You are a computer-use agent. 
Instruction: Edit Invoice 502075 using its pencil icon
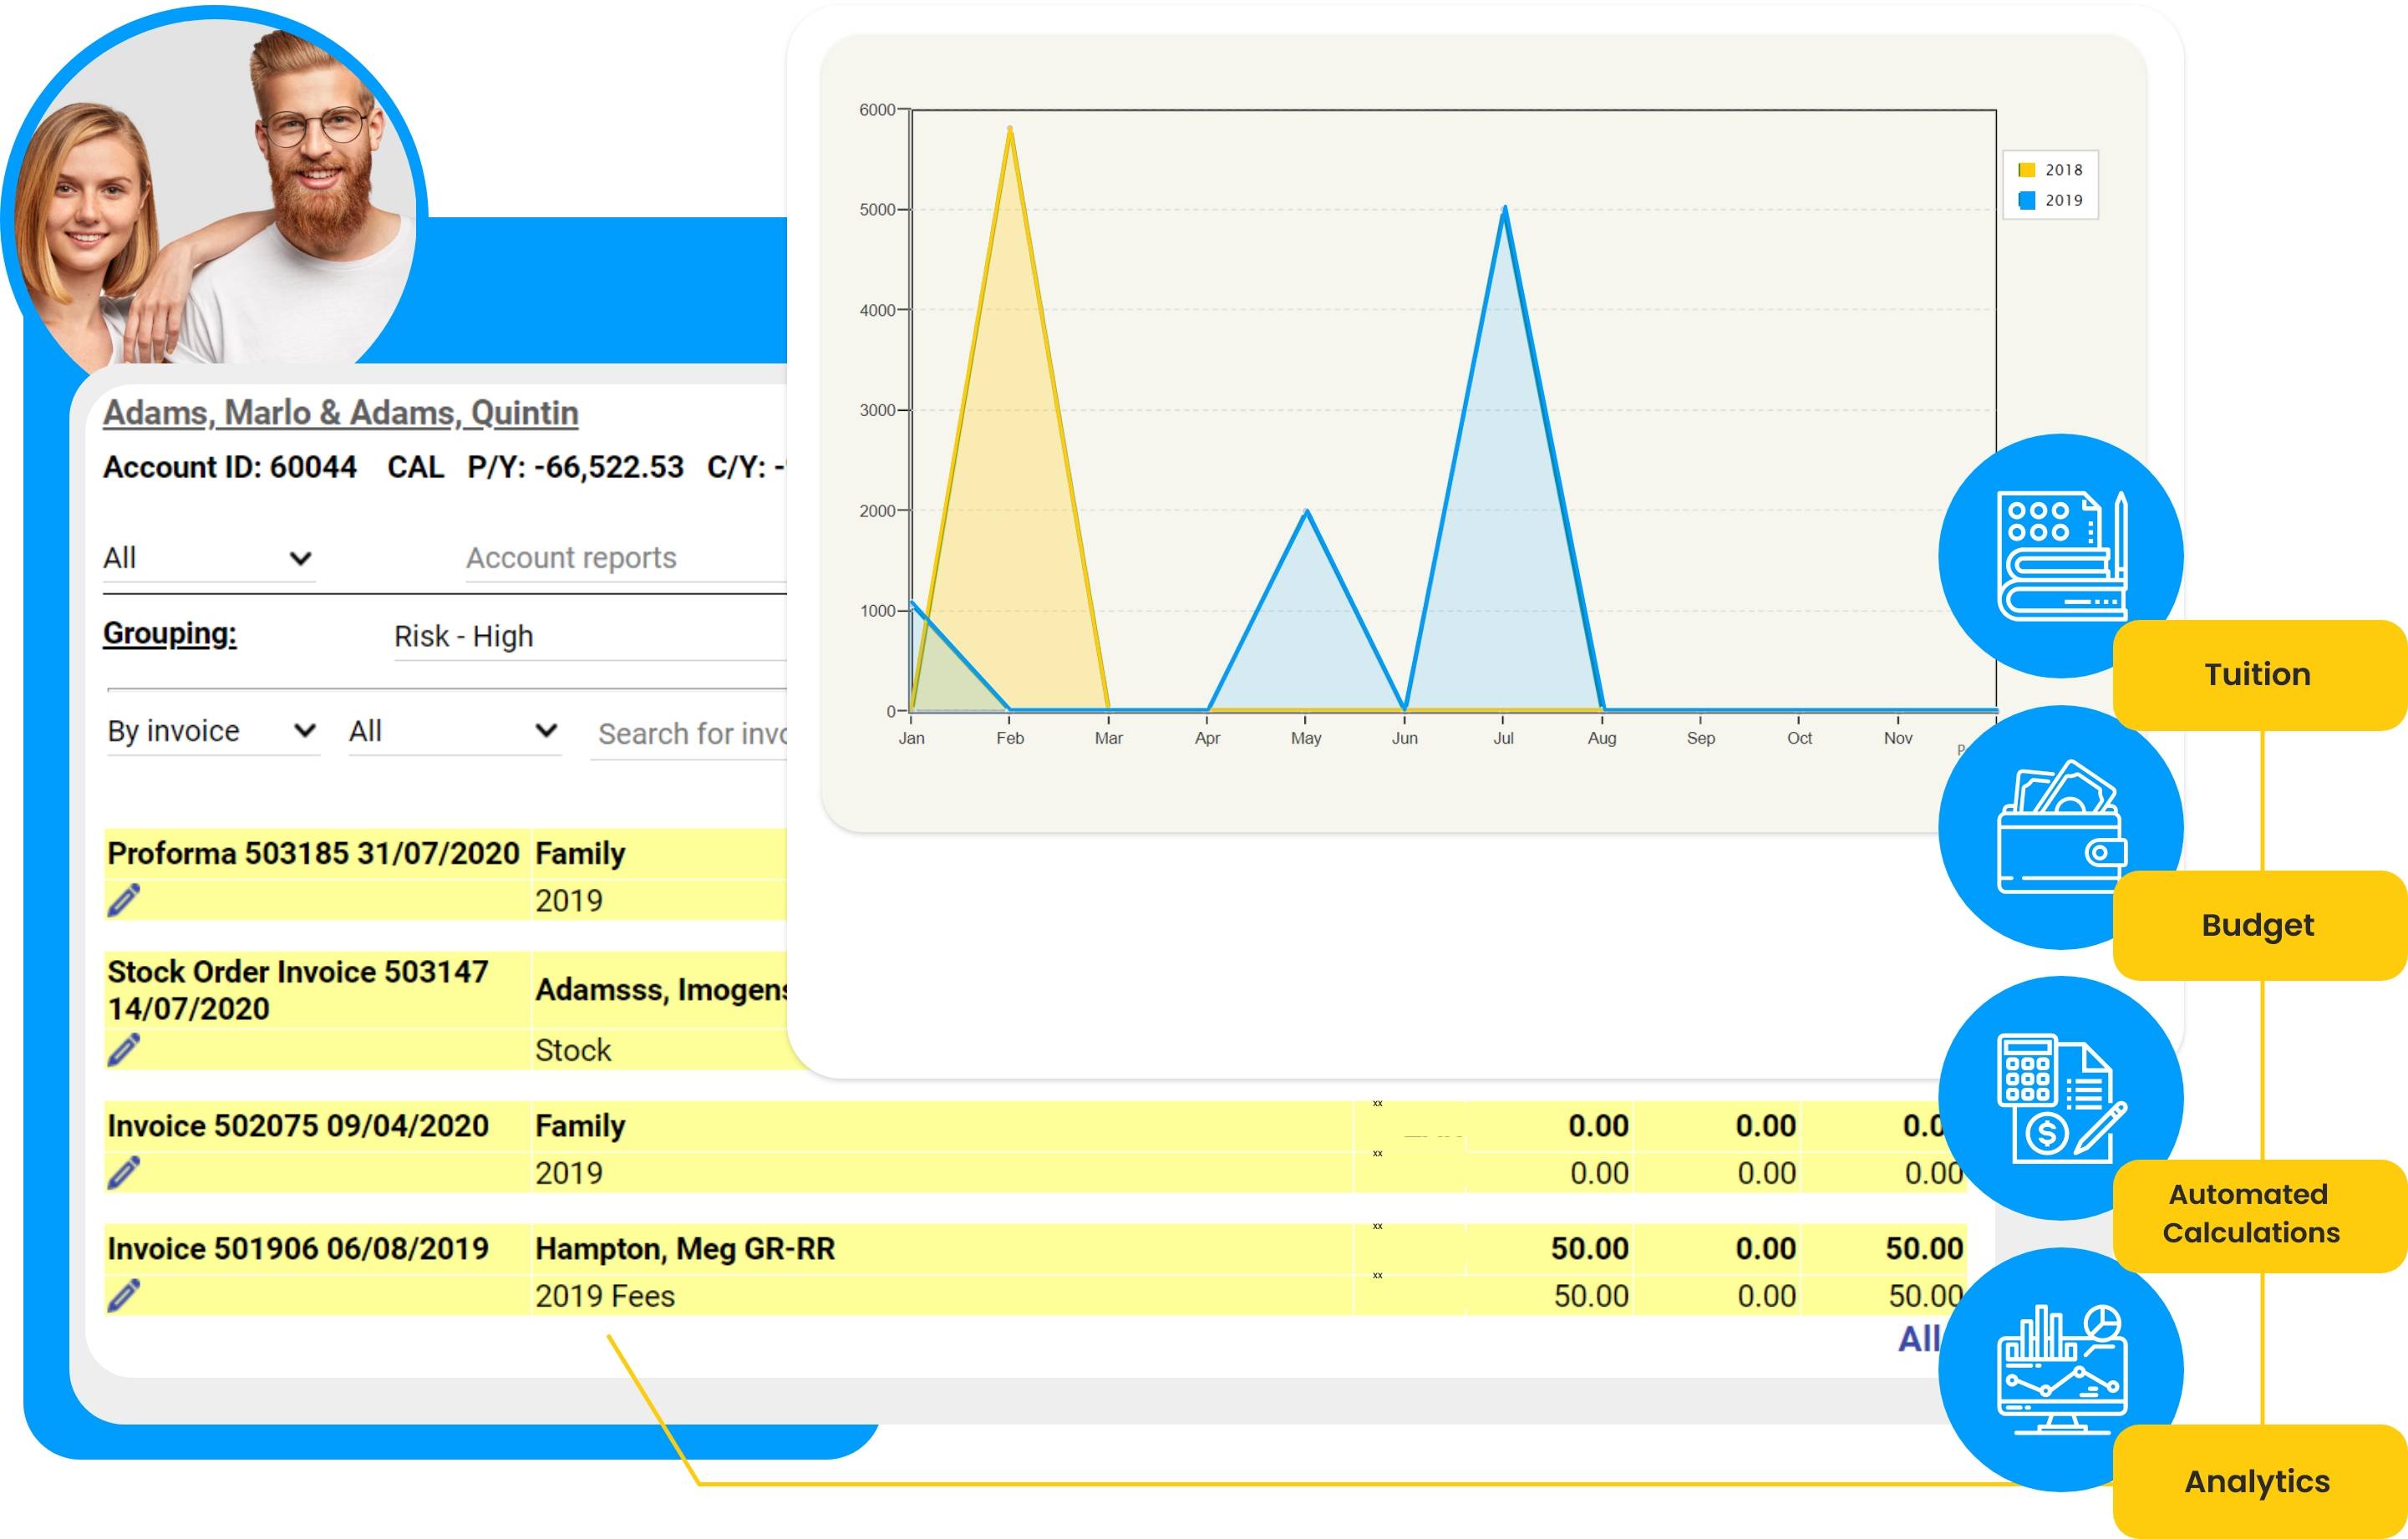tap(124, 1172)
